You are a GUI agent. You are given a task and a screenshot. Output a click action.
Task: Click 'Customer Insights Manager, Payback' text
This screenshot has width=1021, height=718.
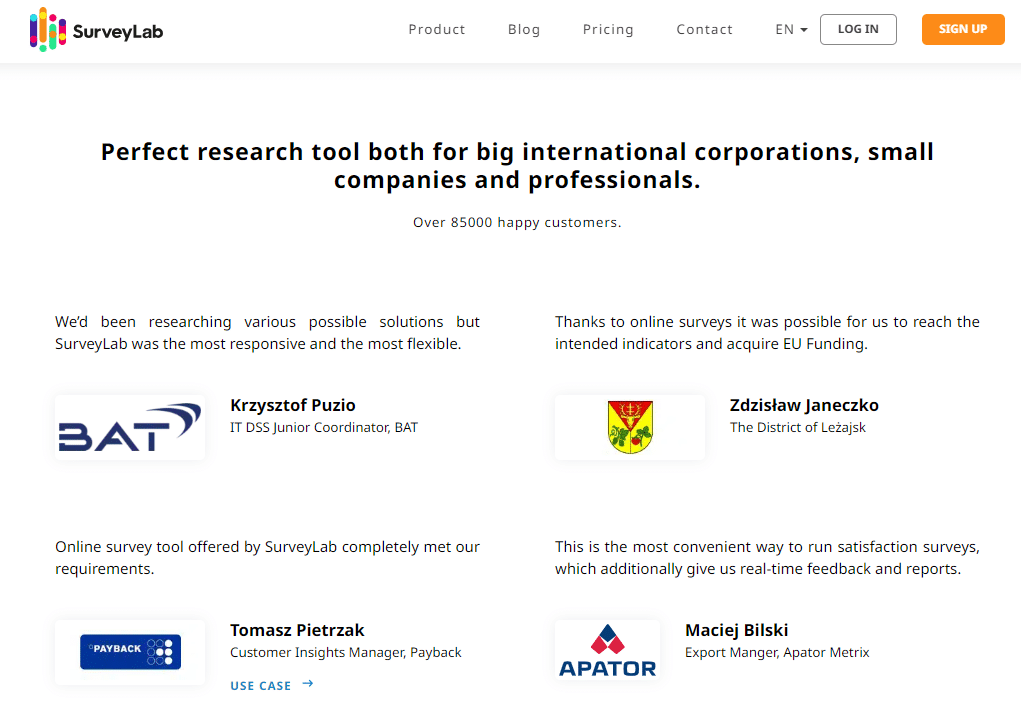tap(346, 653)
